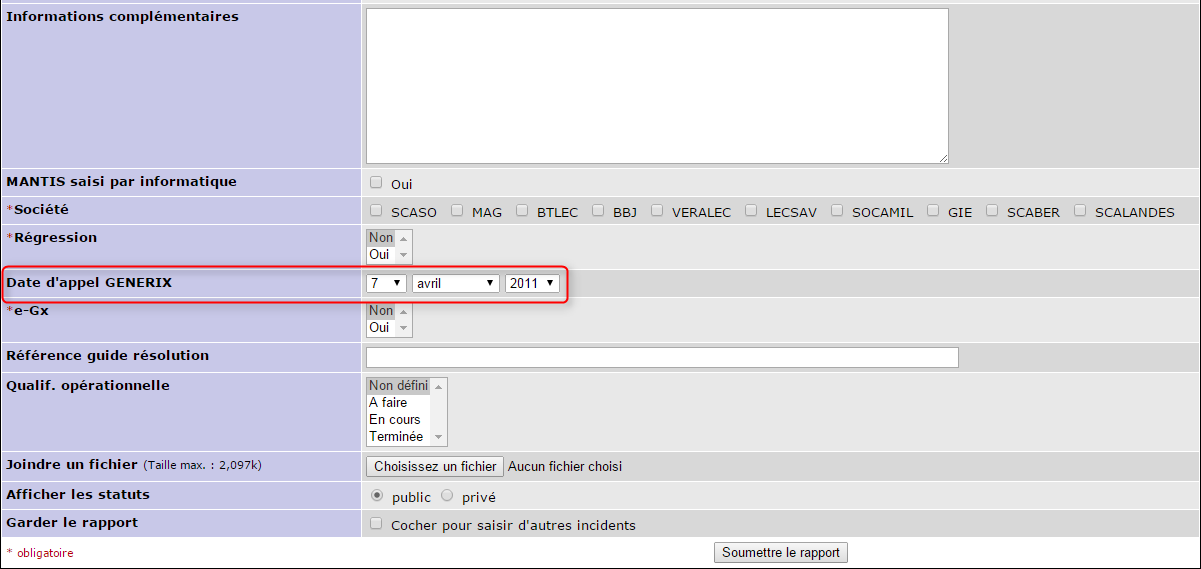Click the Garder le rapport label
This screenshot has height=569, width=1201.
72,522
